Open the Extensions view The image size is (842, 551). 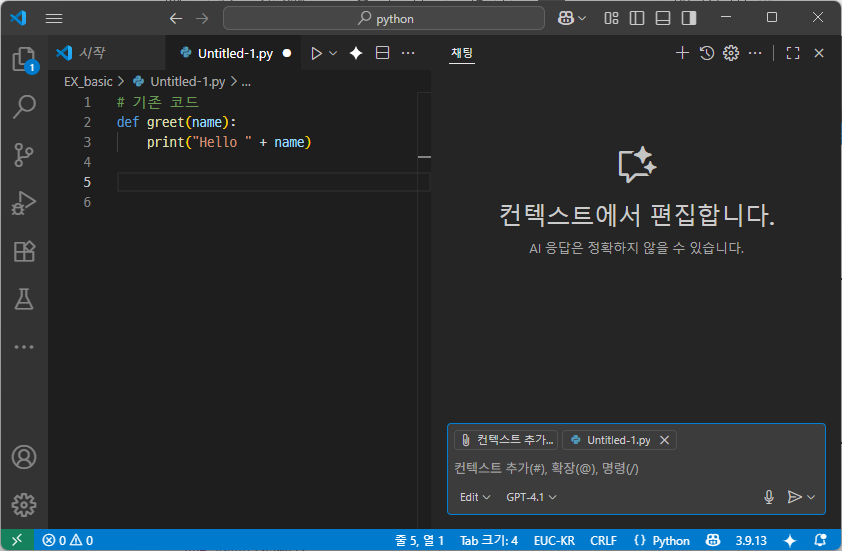24,251
